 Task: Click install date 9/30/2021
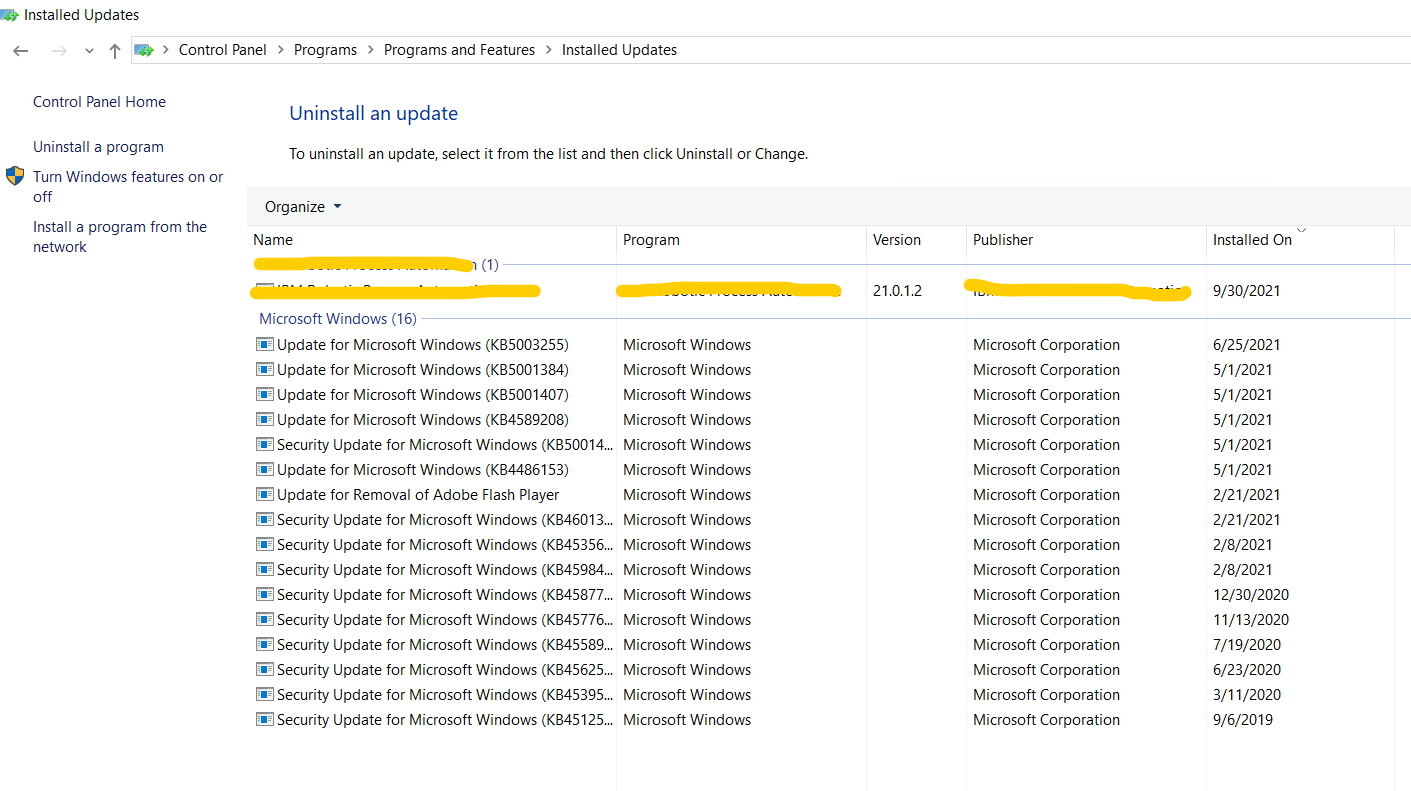coord(1247,291)
